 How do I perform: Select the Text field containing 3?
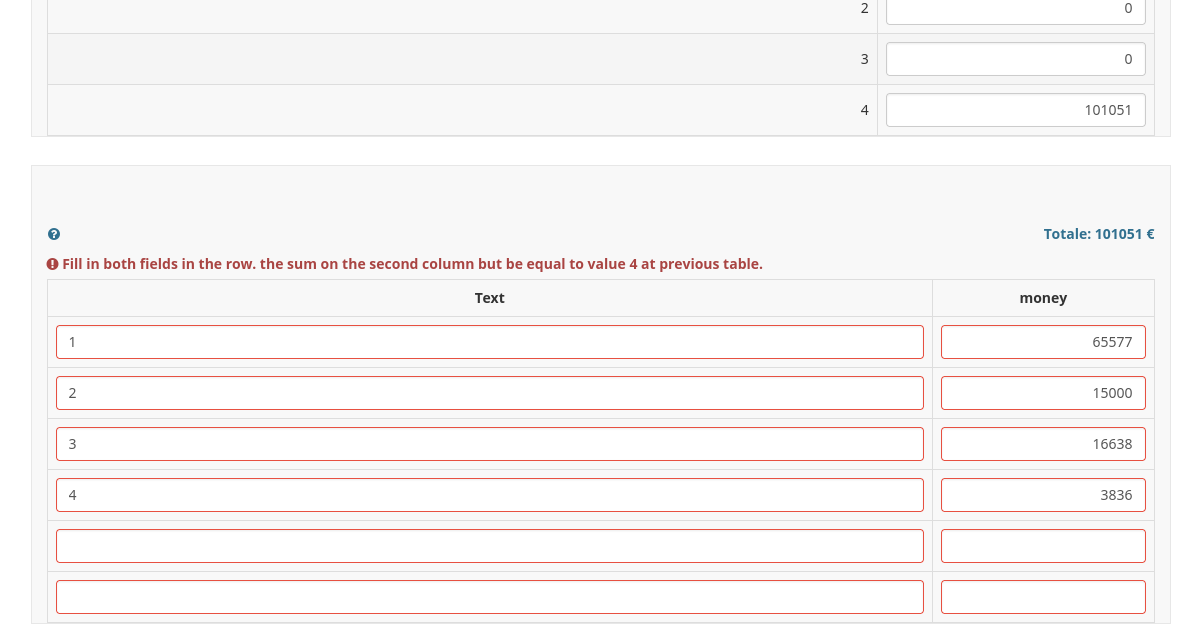click(x=489, y=444)
